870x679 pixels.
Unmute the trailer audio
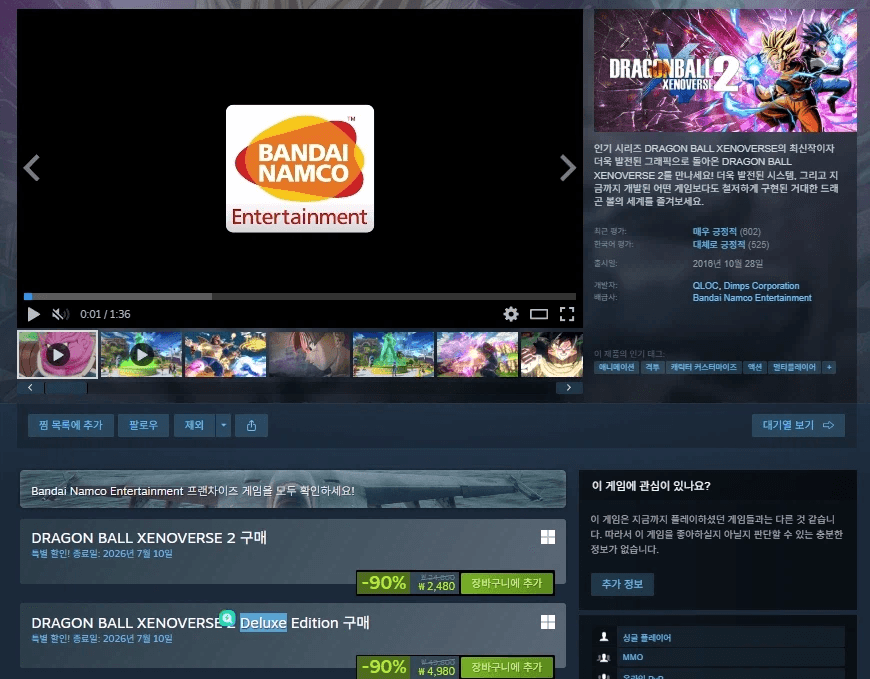pyautogui.click(x=60, y=315)
